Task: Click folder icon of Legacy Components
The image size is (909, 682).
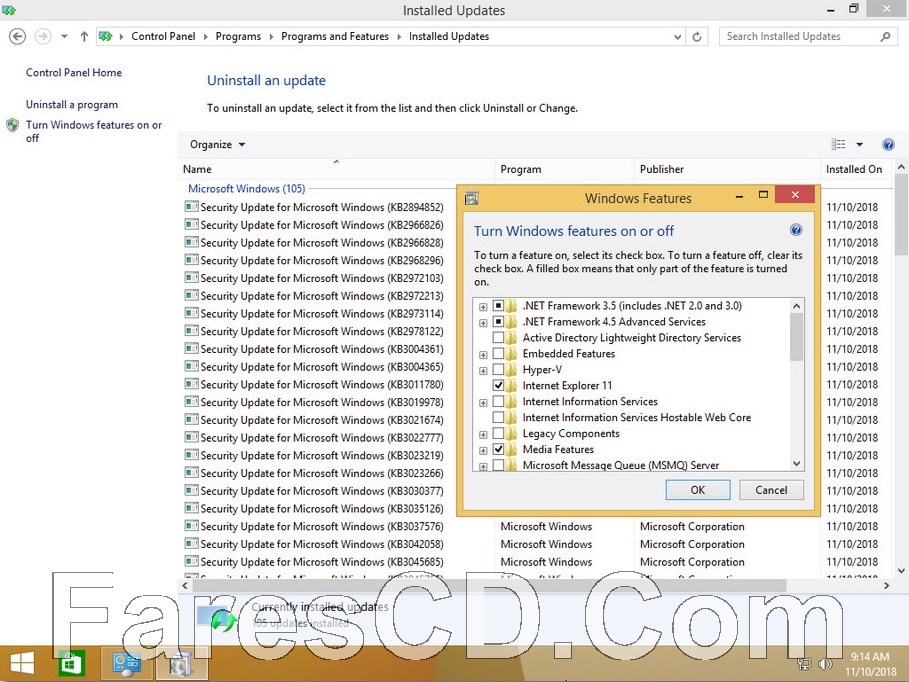Action: point(511,433)
